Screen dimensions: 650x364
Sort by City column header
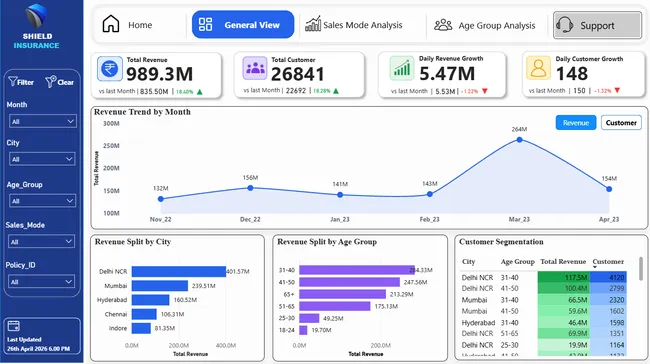point(468,262)
